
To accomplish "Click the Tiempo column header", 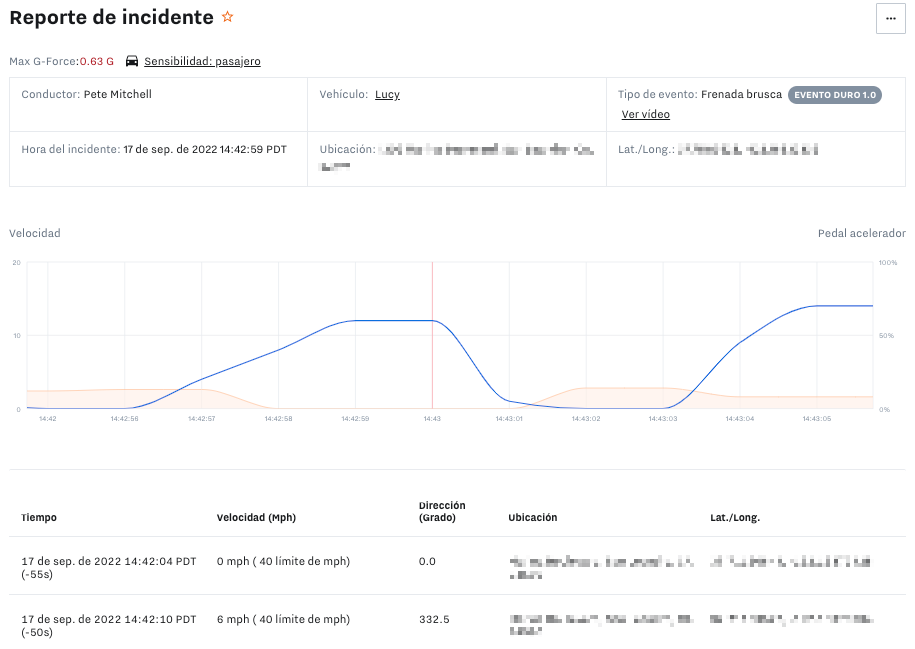I will click(39, 518).
